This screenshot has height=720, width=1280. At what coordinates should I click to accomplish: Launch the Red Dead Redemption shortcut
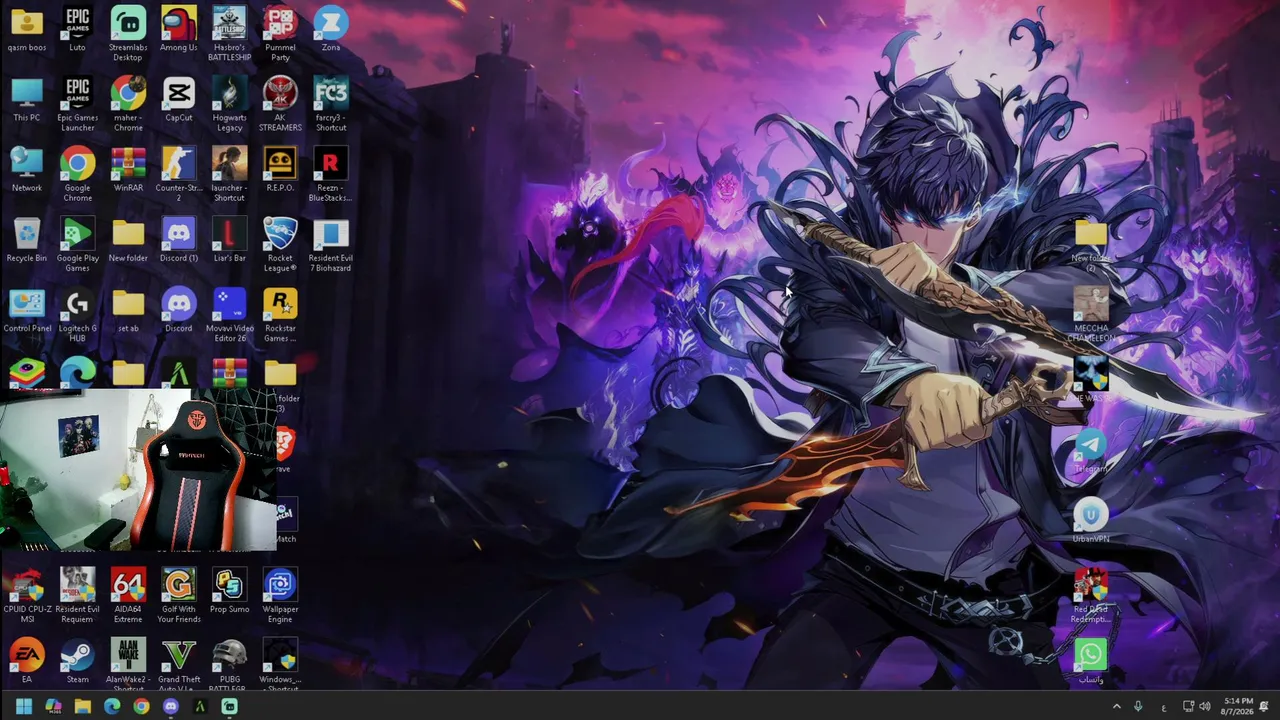1090,596
